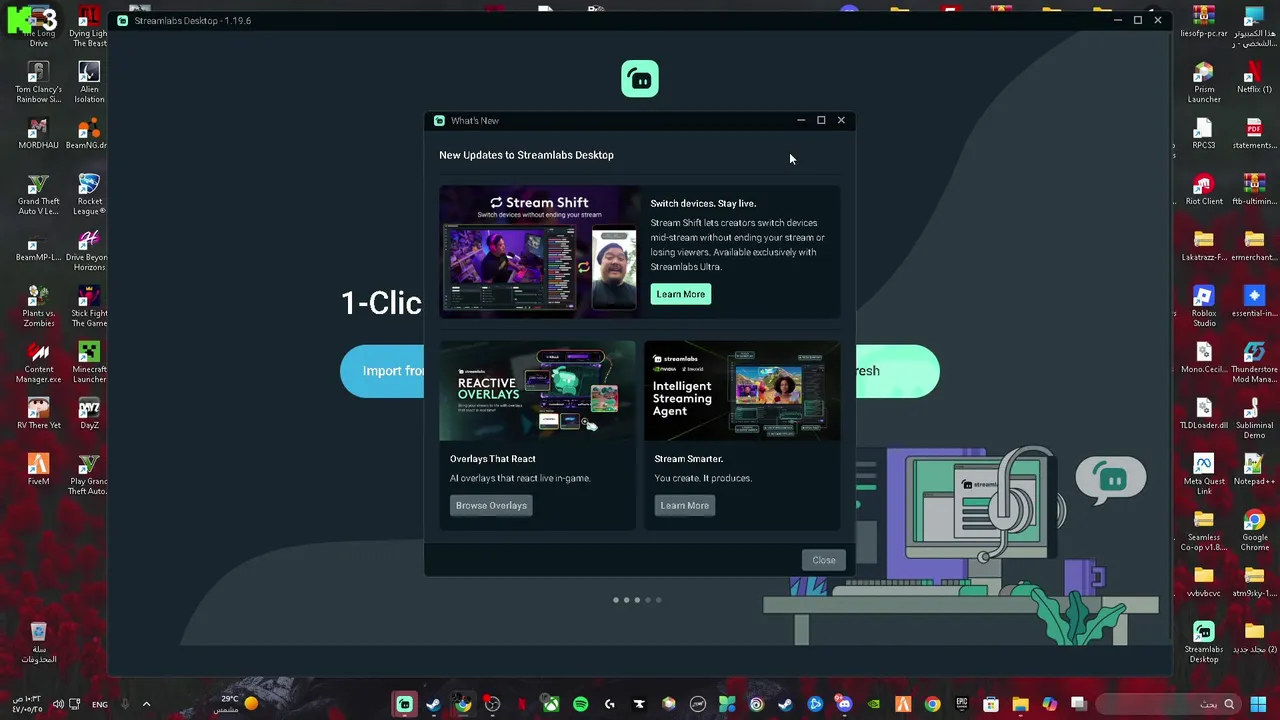Click the ENG language indicator
The height and width of the screenshot is (720, 1280).
tap(100, 705)
